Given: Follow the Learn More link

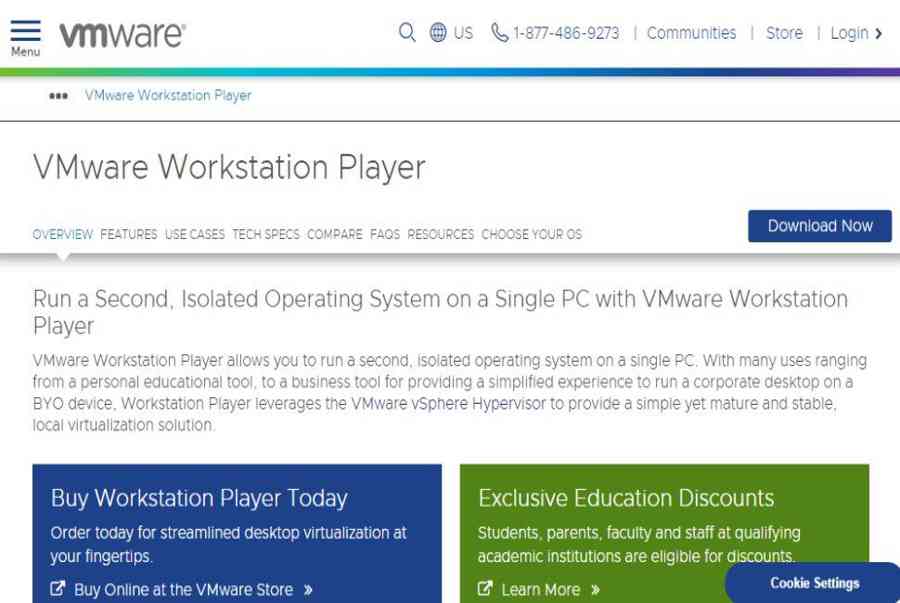Looking at the screenshot, I should [x=541, y=589].
